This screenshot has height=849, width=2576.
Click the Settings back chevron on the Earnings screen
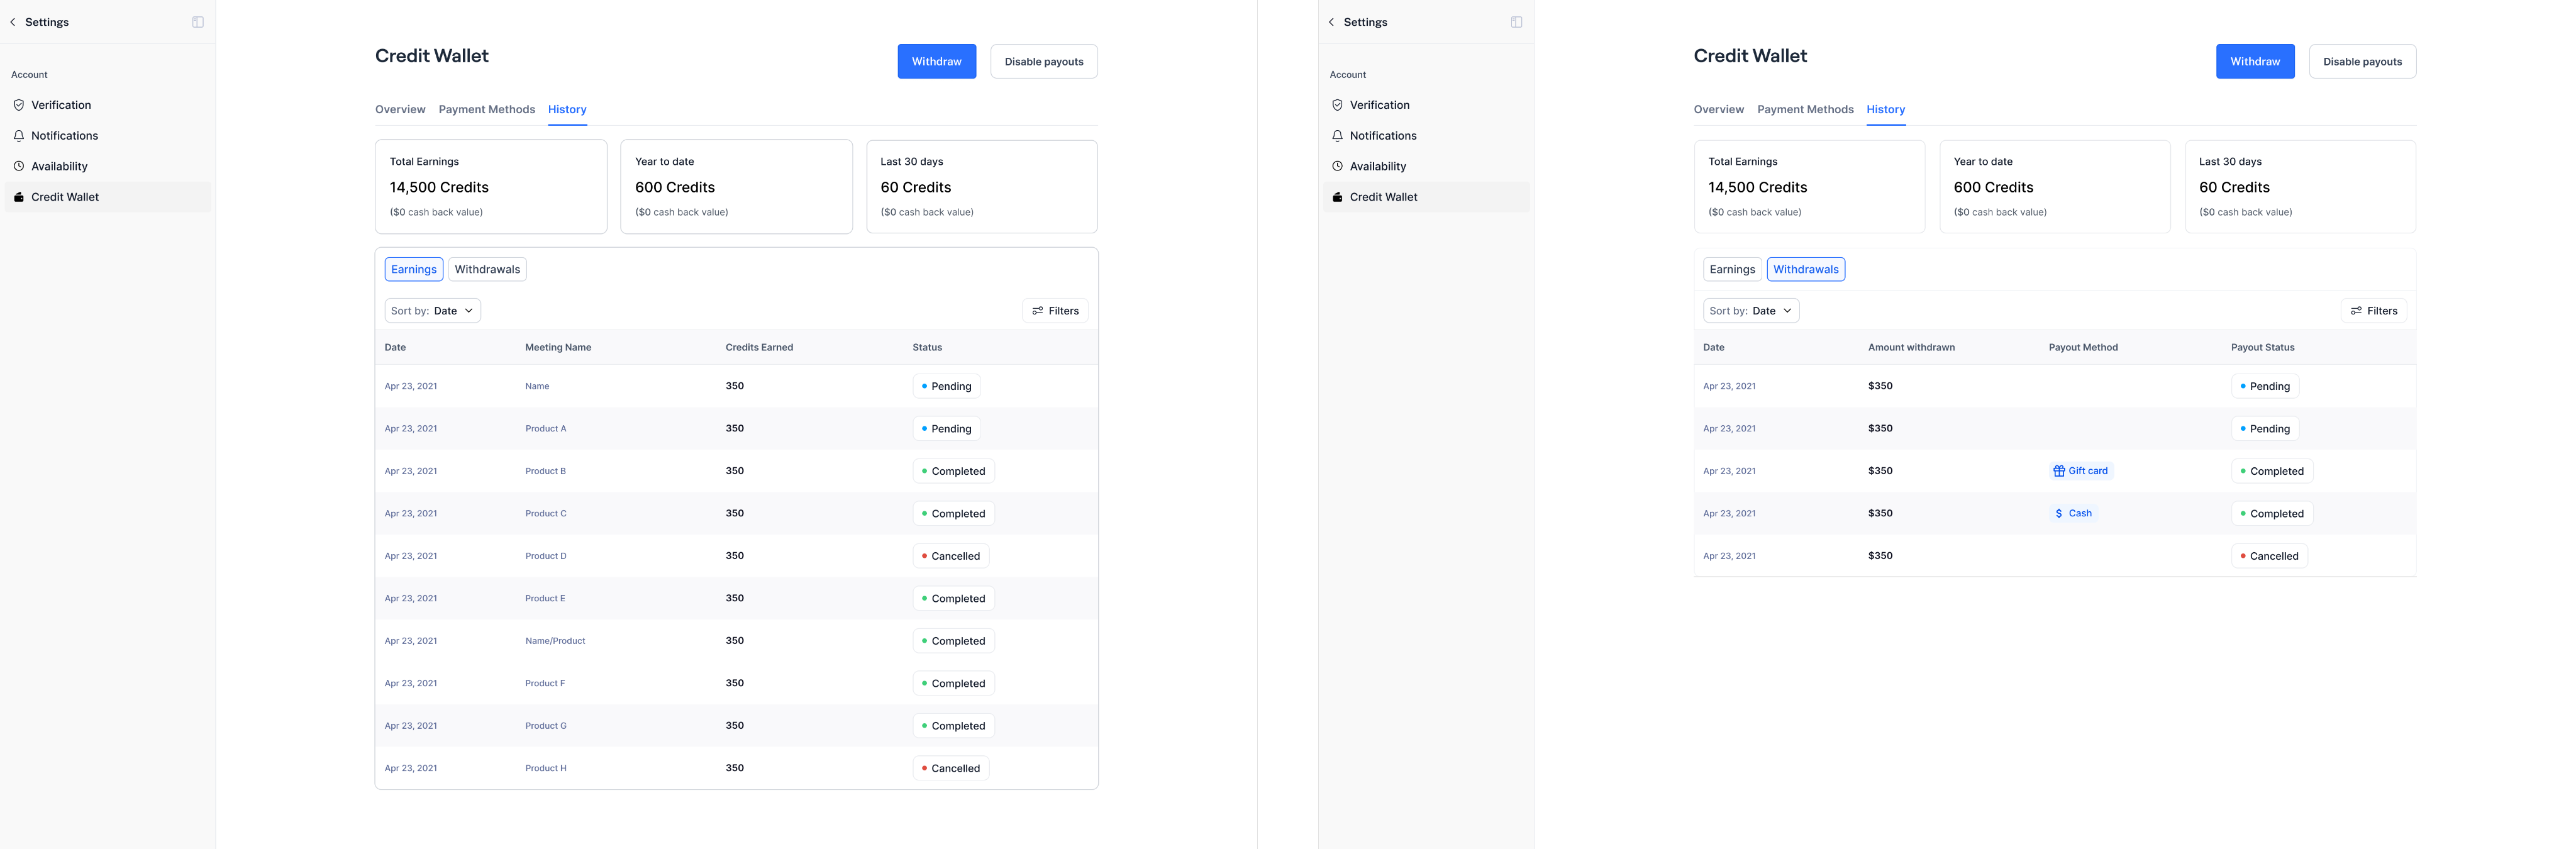[x=13, y=22]
